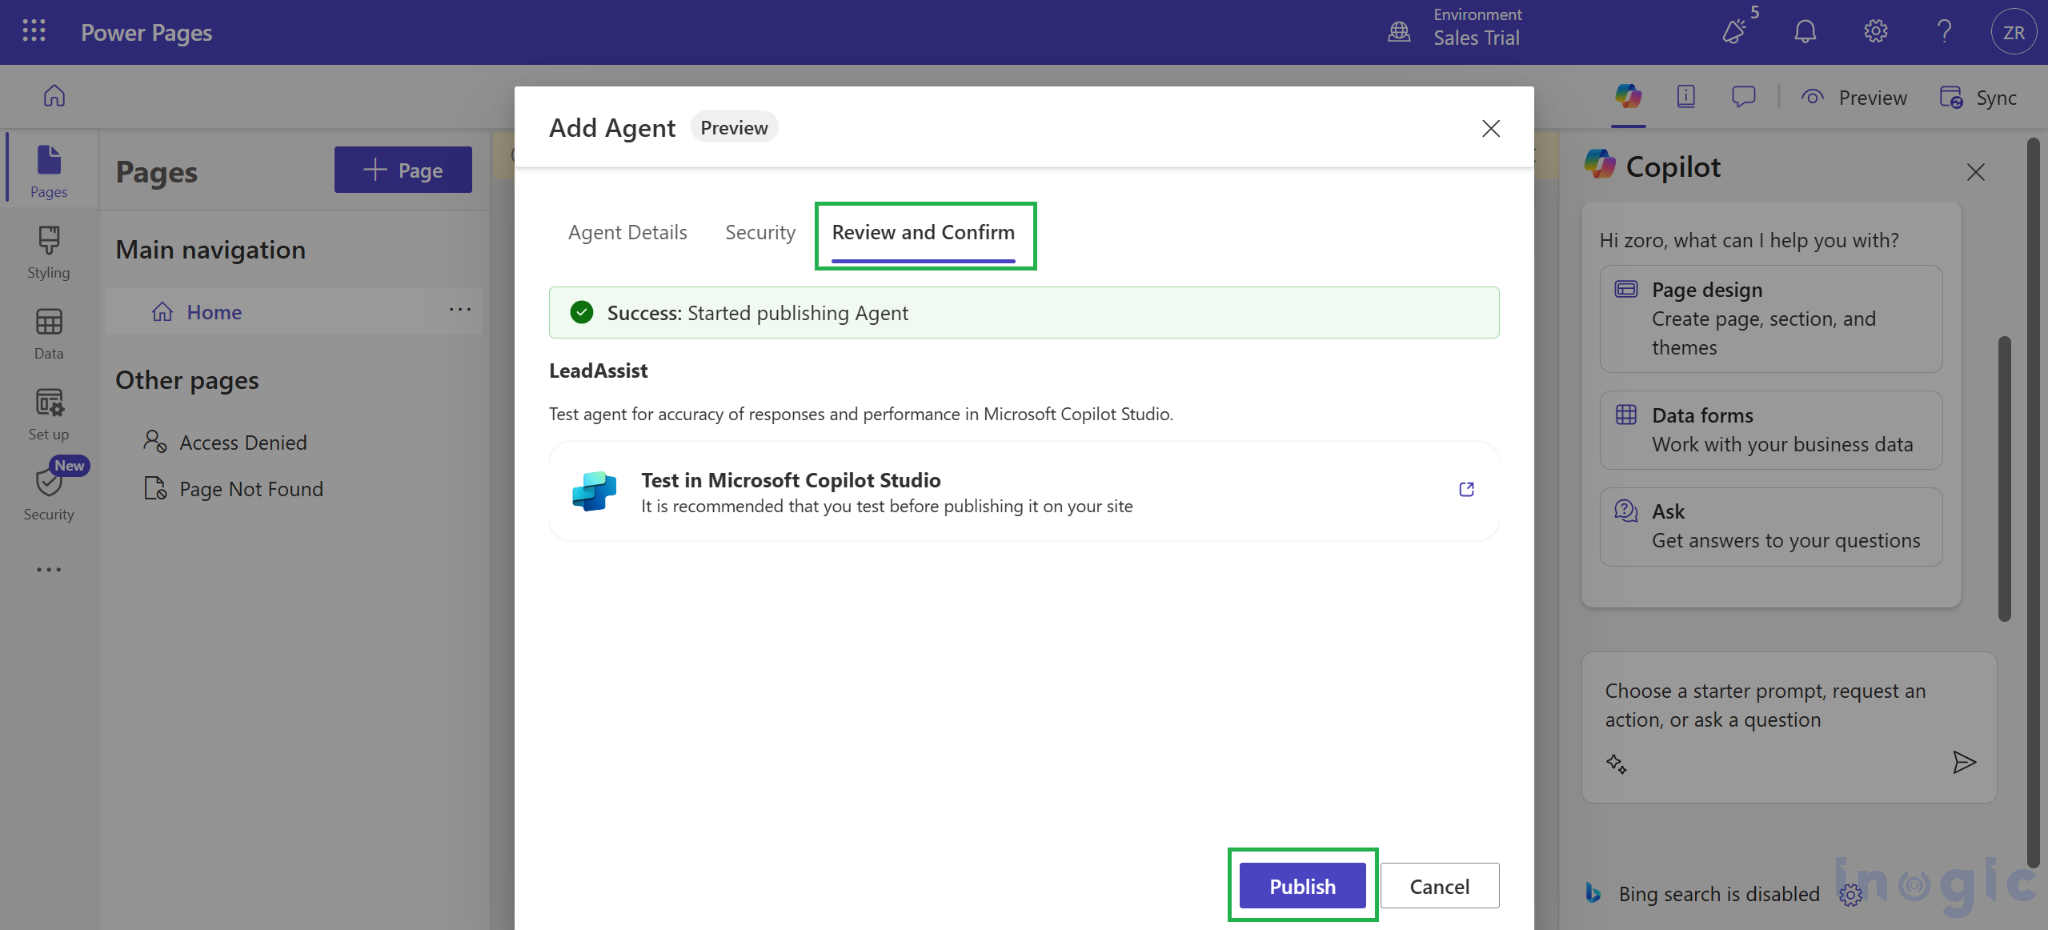Open the app launcher waffle icon
Viewport: 2048px width, 930px height.
pyautogui.click(x=34, y=31)
